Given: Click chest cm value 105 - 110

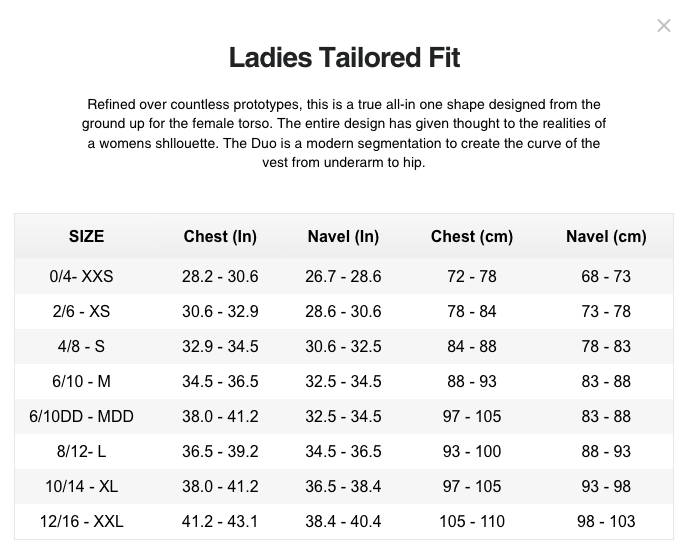Looking at the screenshot, I should tap(472, 522).
